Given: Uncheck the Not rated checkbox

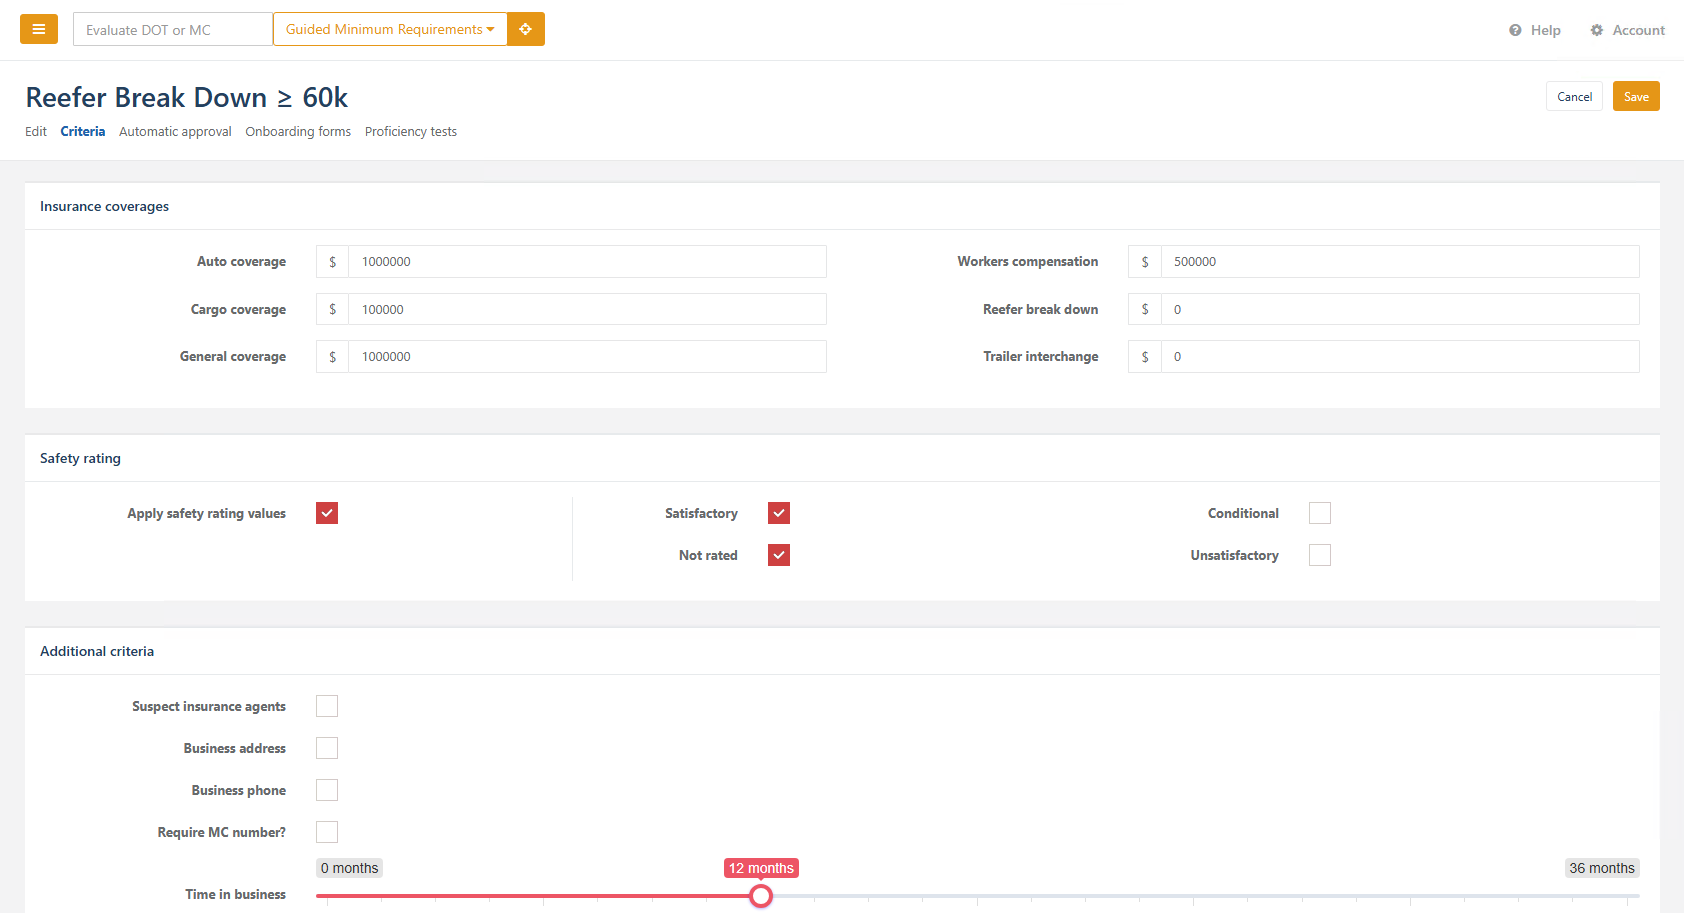Looking at the screenshot, I should [779, 555].
